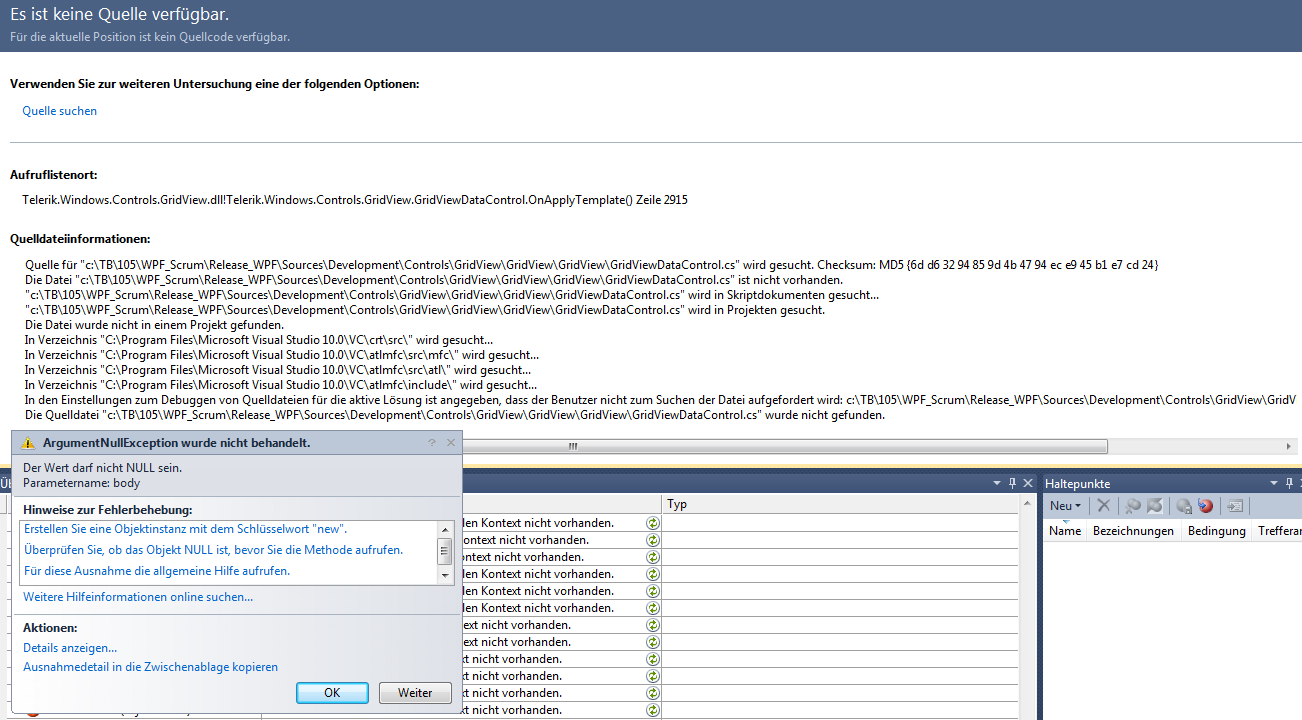This screenshot has width=1302, height=720.
Task: Click the warning triangle icon in the exception dialog title
Action: pyautogui.click(x=29, y=443)
